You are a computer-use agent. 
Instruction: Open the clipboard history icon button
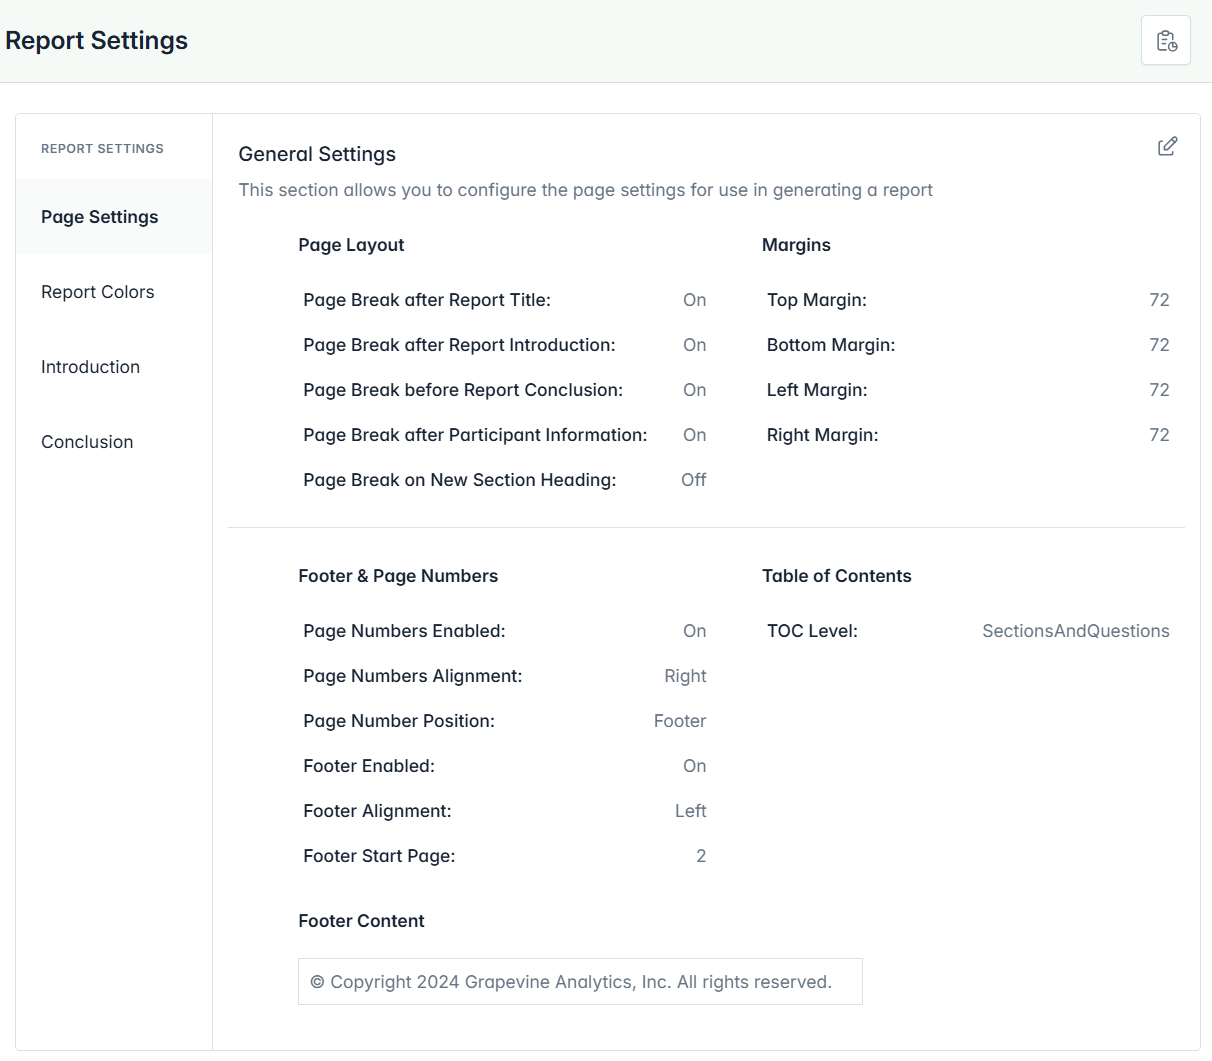[x=1166, y=41]
